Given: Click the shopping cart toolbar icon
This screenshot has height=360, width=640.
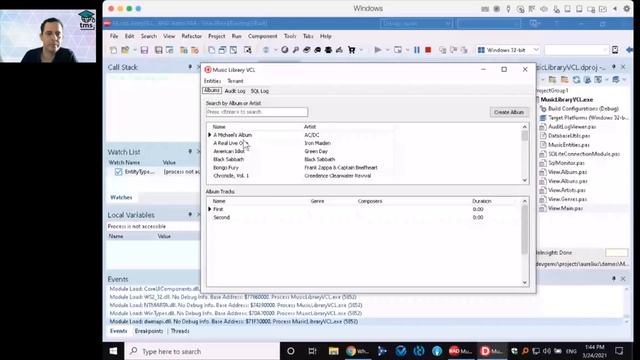Looking at the screenshot, I should tap(351, 50).
